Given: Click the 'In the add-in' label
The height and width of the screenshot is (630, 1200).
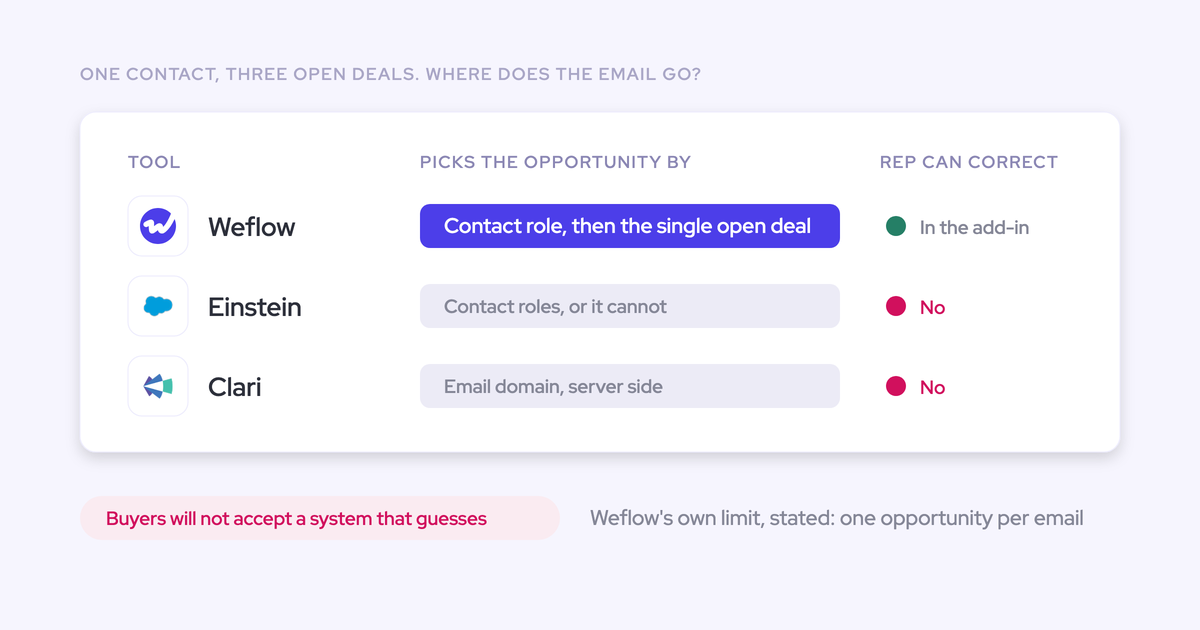Looking at the screenshot, I should click(974, 227).
